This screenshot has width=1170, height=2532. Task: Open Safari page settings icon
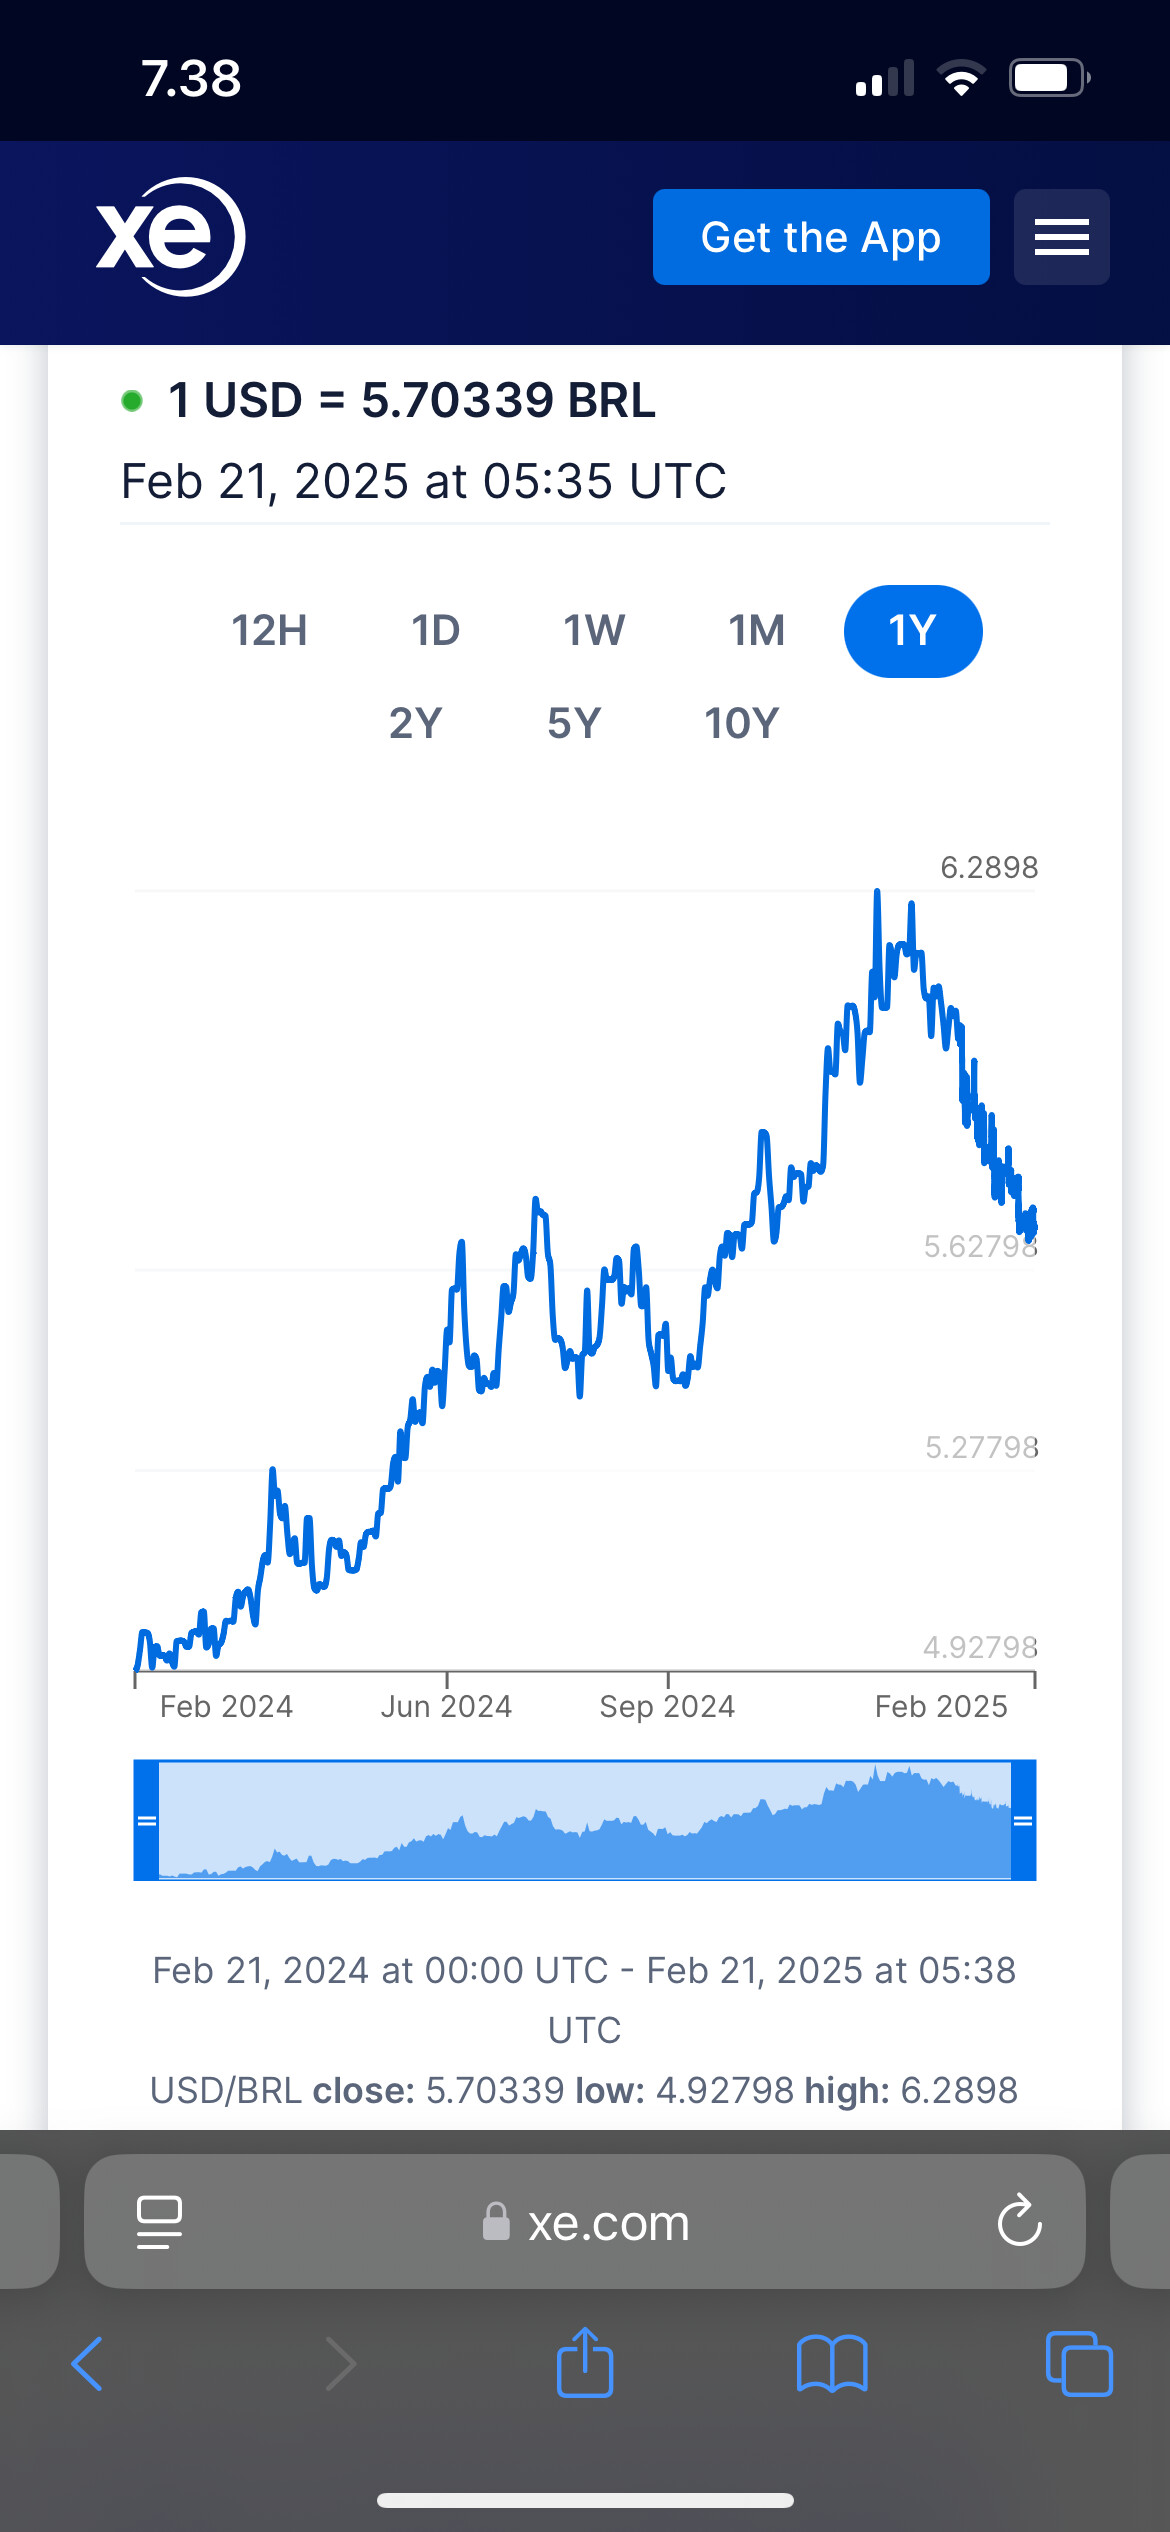tap(159, 2222)
